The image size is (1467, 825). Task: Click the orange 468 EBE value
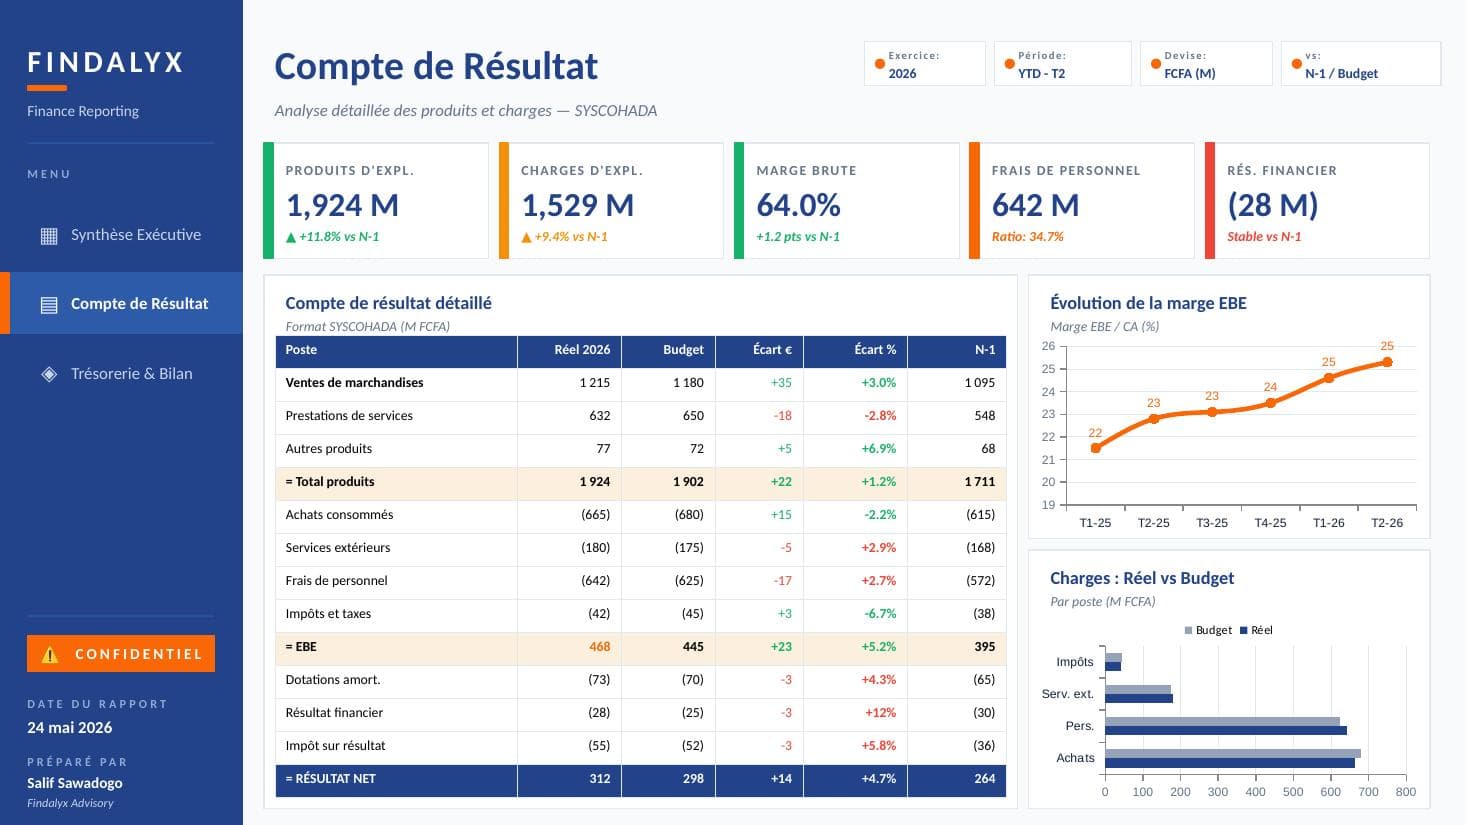pos(599,647)
